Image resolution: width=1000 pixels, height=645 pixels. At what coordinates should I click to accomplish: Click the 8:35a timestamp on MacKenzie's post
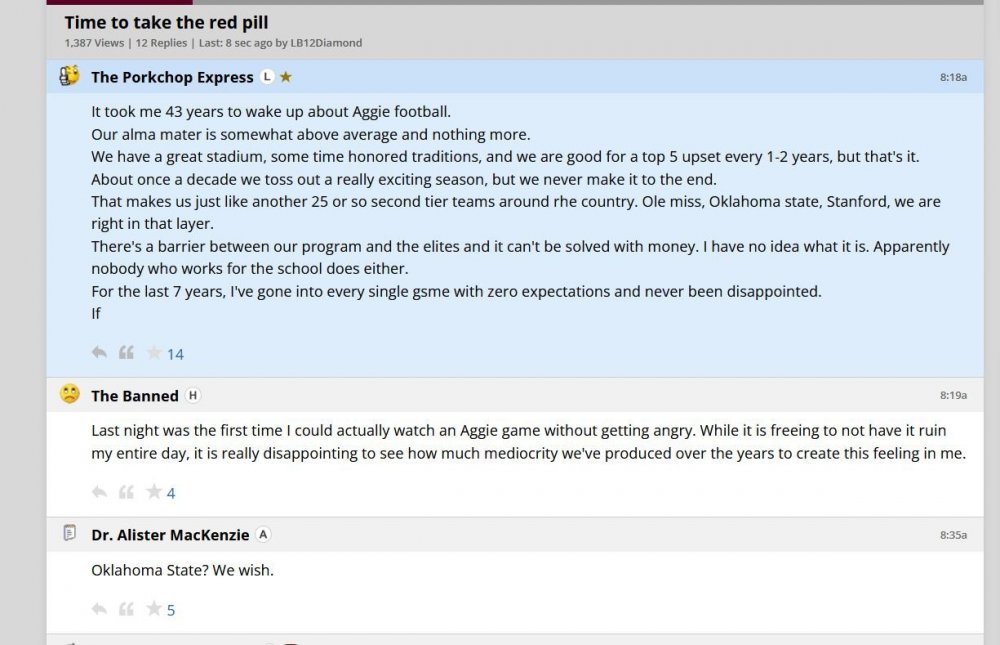[953, 535]
